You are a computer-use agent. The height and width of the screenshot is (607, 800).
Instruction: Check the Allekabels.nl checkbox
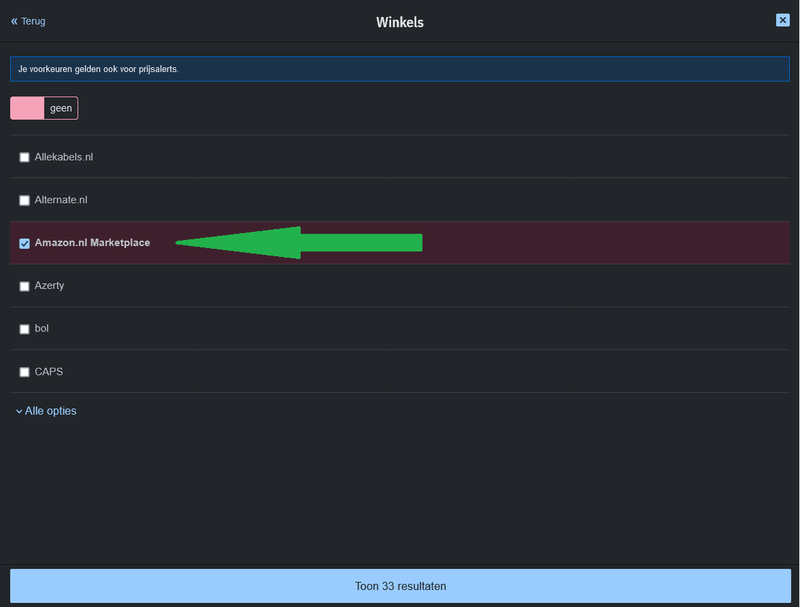coord(24,157)
